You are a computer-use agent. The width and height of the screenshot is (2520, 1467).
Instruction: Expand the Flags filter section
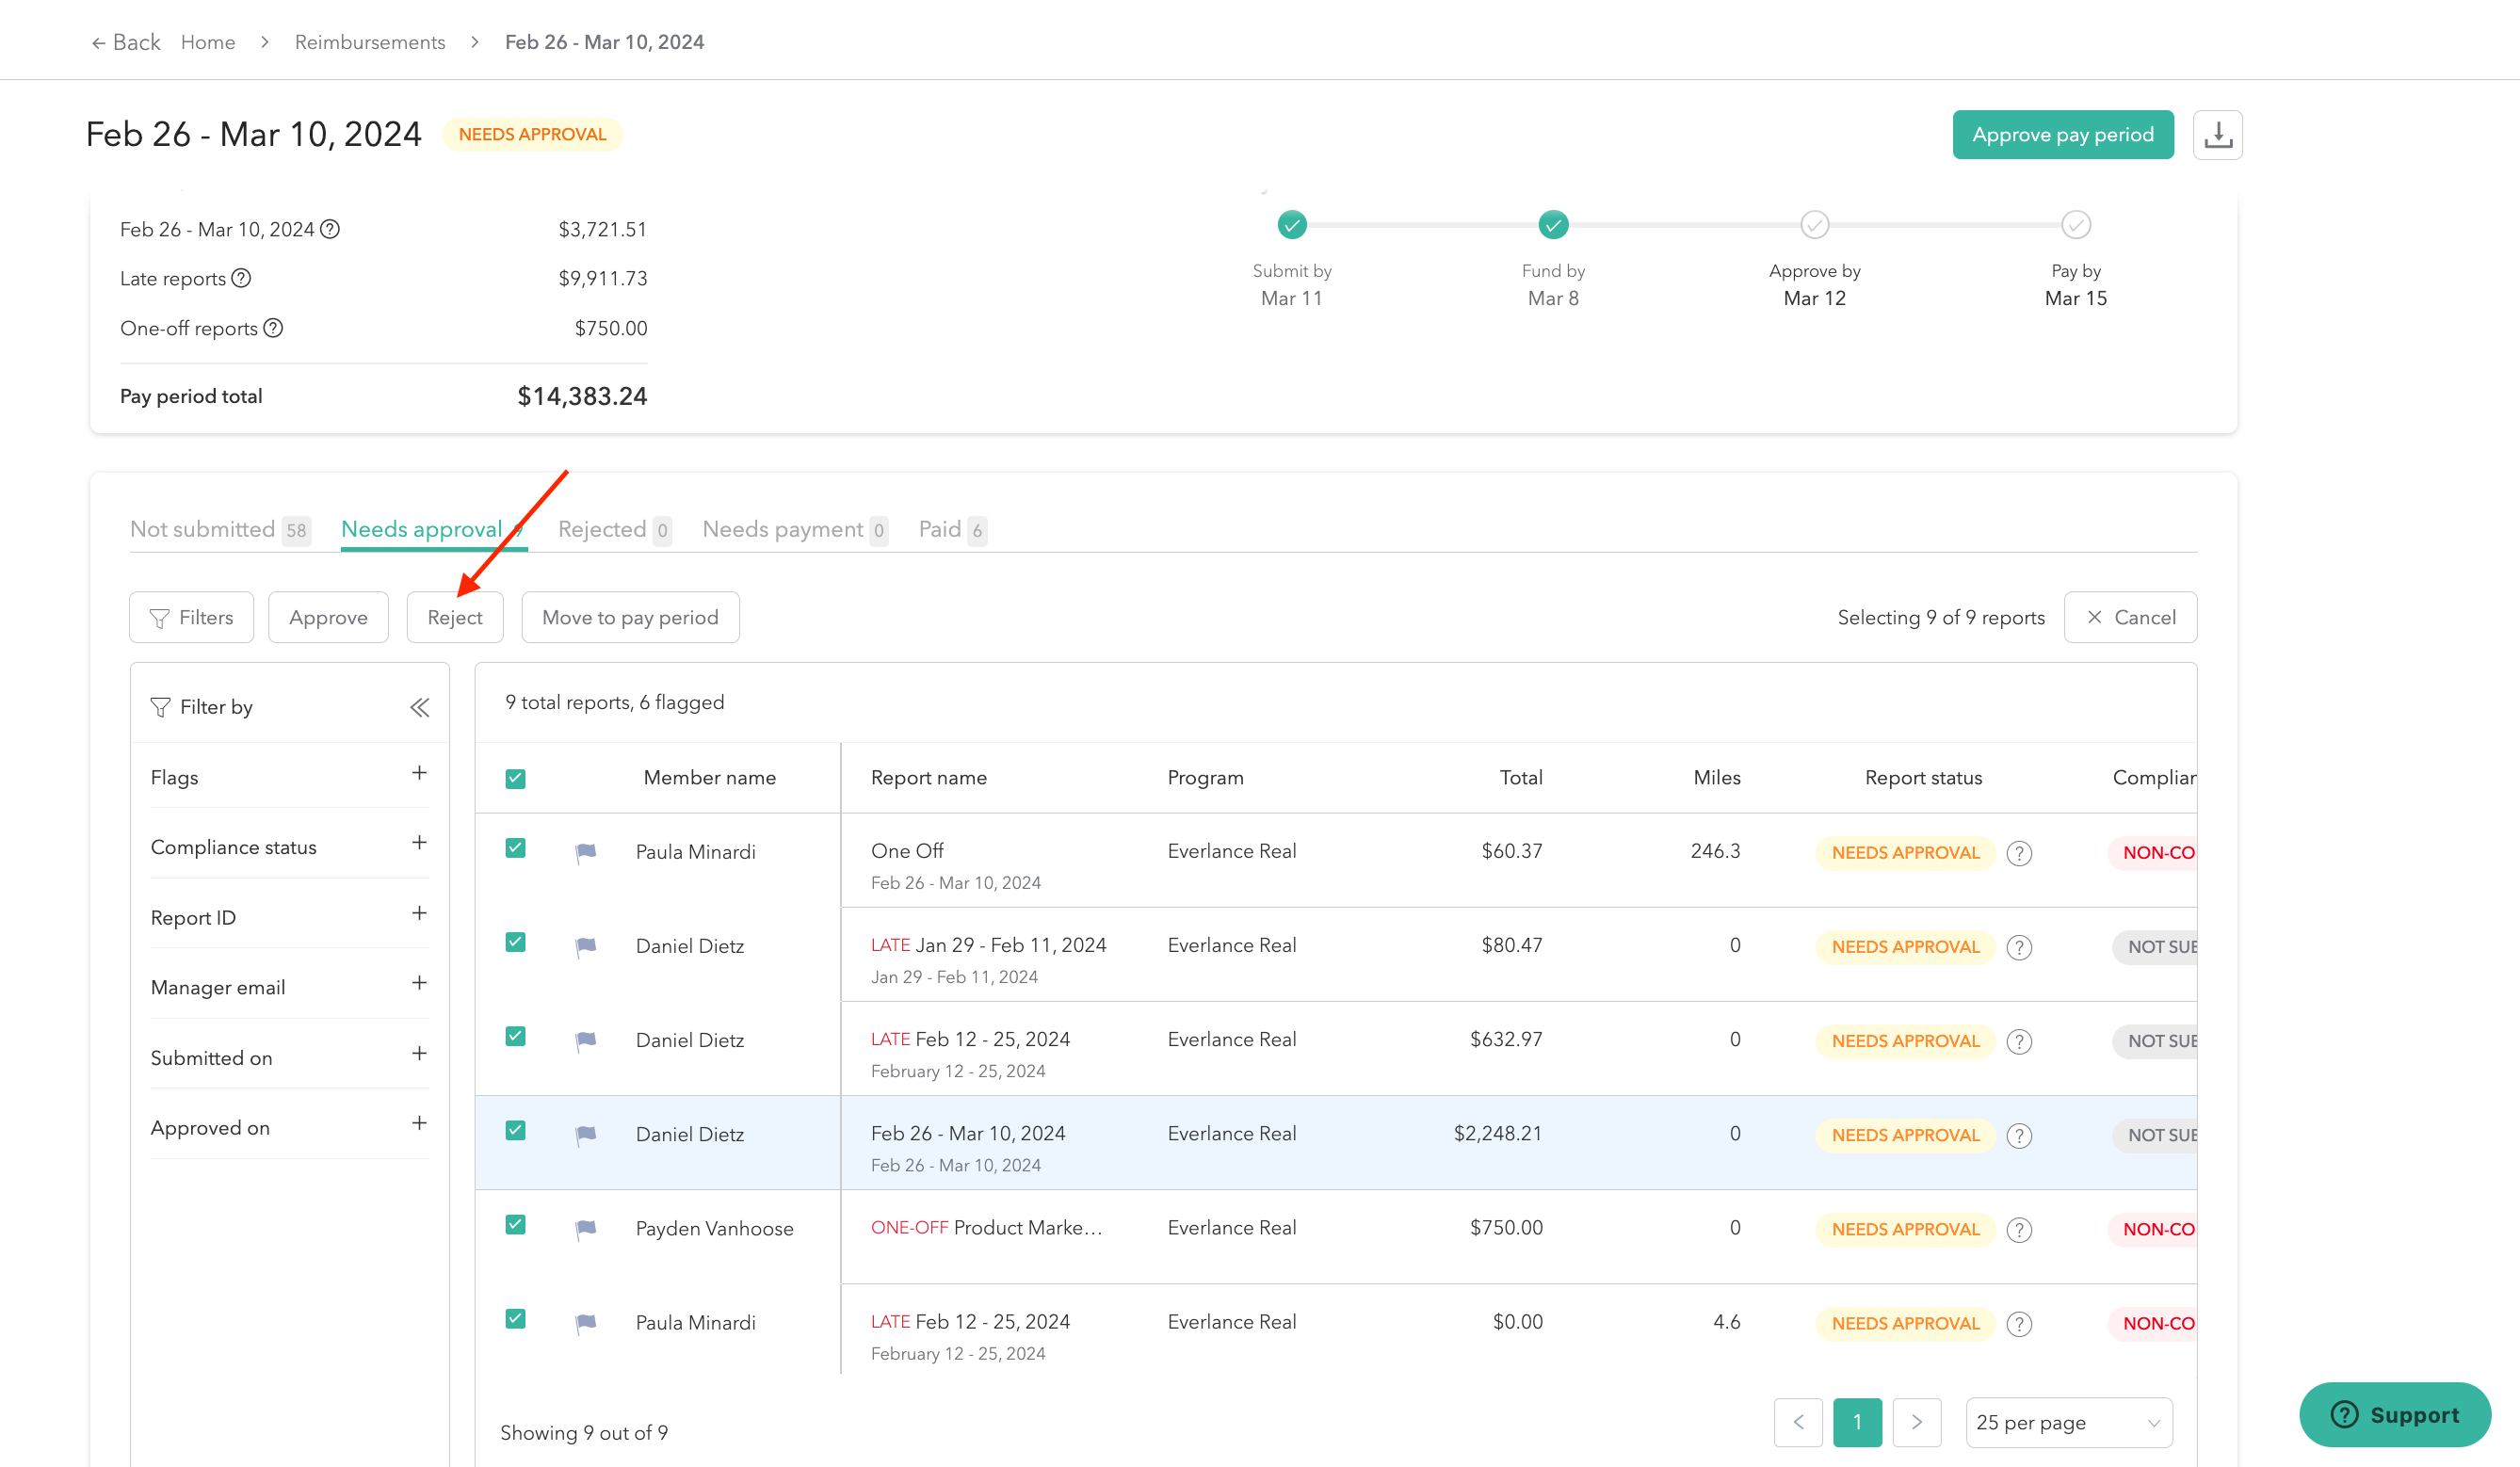pyautogui.click(x=419, y=773)
